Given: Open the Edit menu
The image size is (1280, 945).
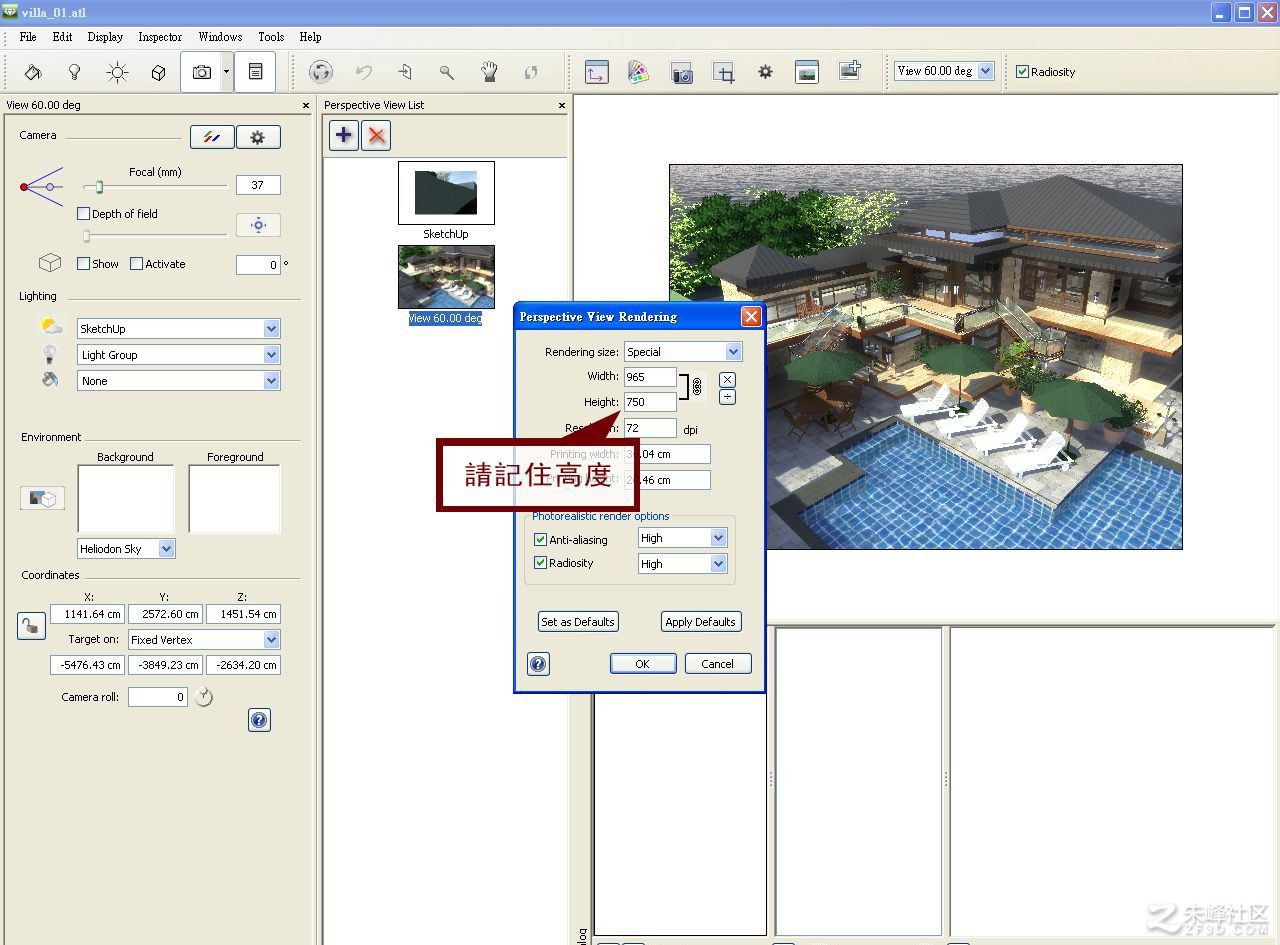Looking at the screenshot, I should [62, 37].
